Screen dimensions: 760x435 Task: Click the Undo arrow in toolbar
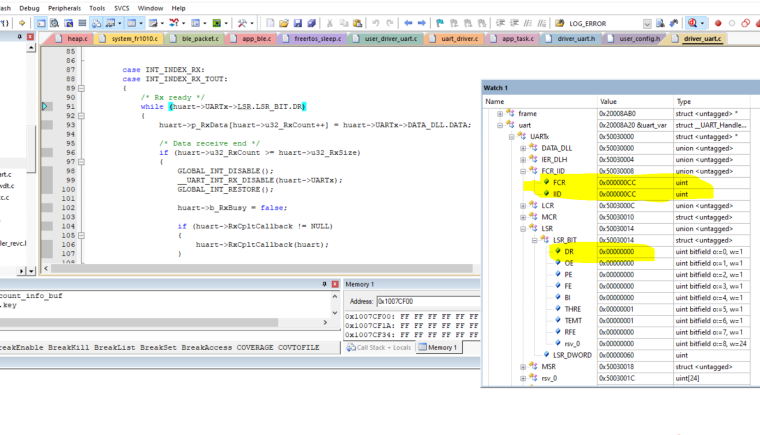tap(376, 23)
